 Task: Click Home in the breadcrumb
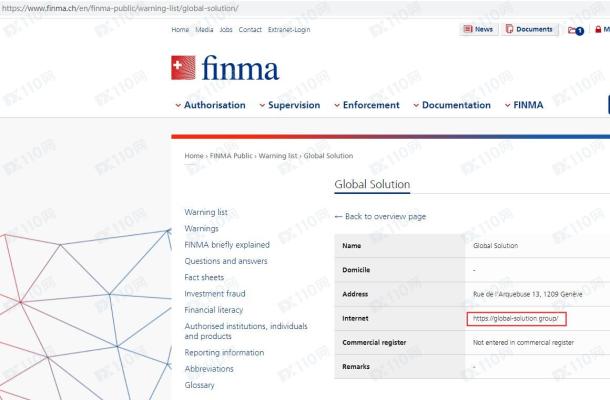point(194,156)
